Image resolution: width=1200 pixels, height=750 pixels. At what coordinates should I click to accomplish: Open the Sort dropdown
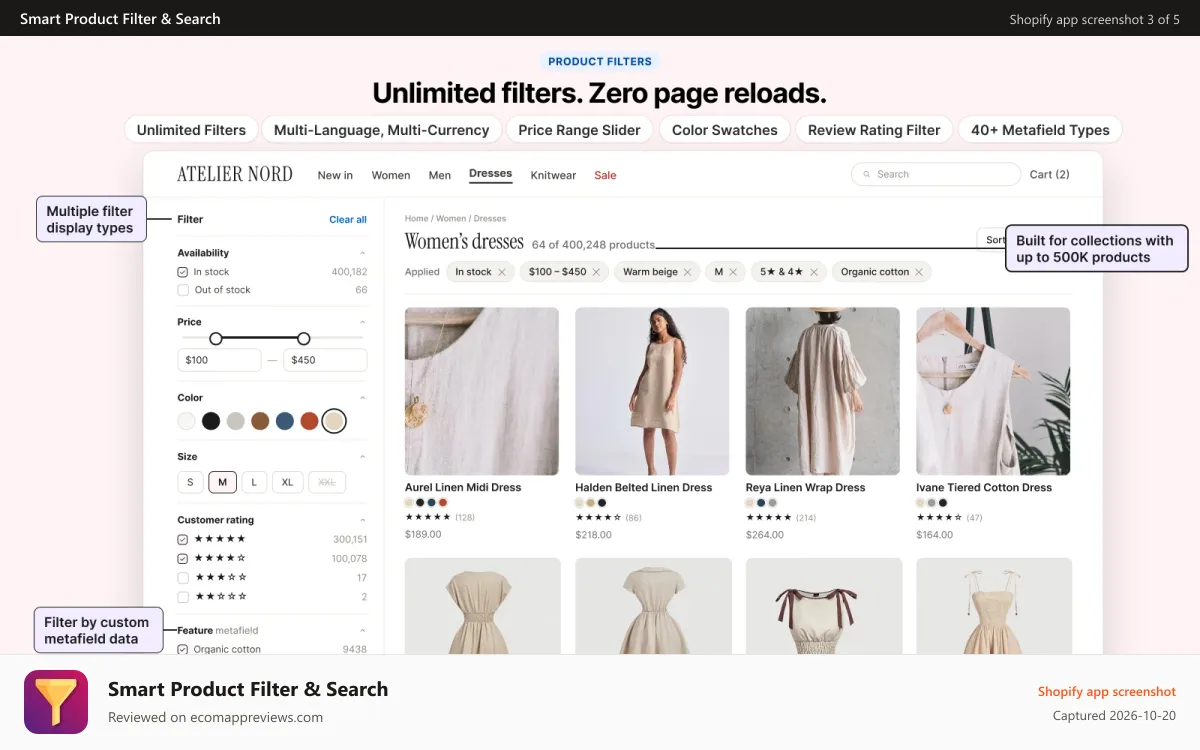pos(992,240)
